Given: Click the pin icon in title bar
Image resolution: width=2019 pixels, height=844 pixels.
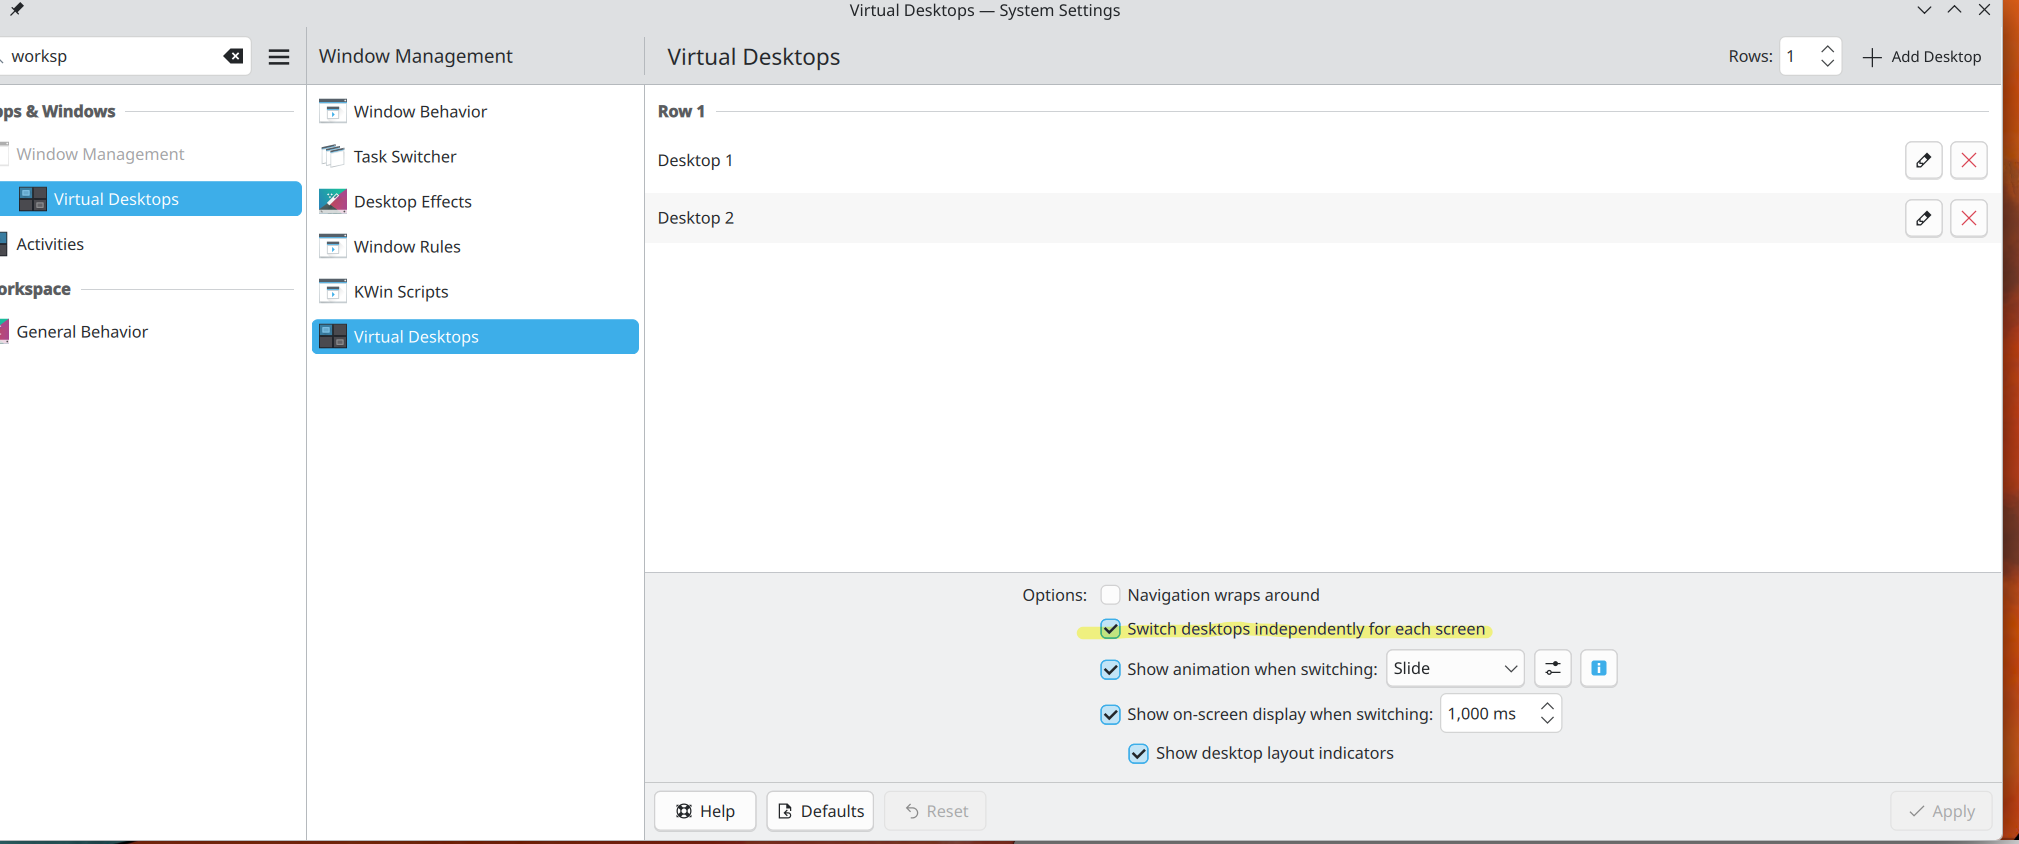Looking at the screenshot, I should (16, 10).
